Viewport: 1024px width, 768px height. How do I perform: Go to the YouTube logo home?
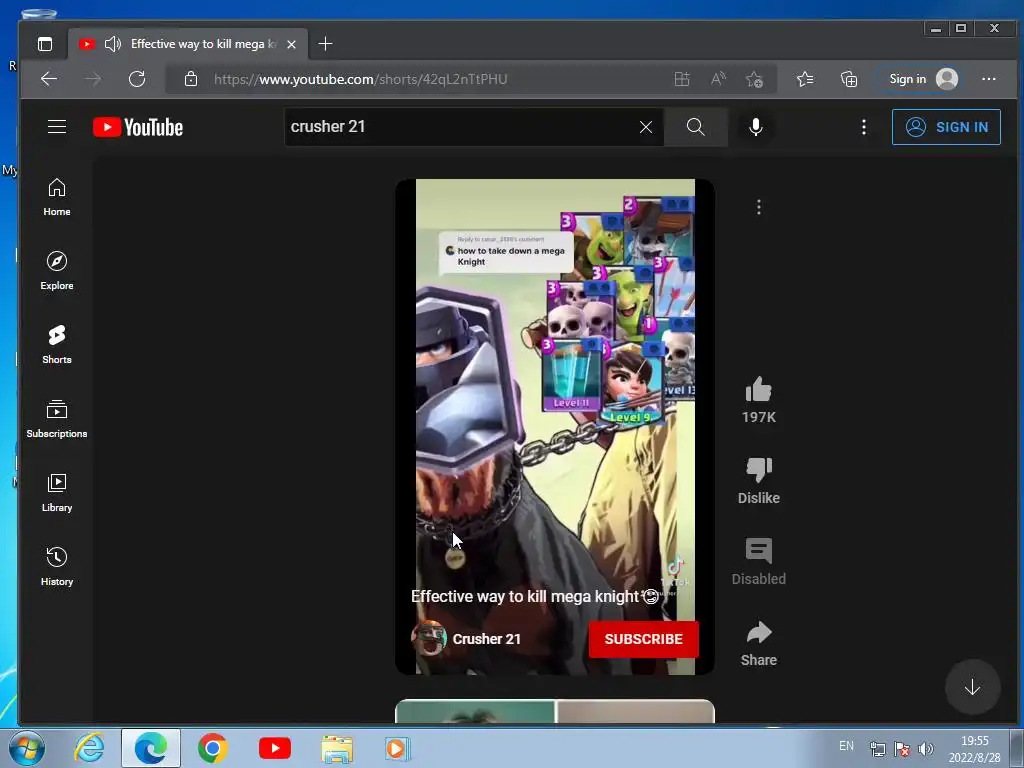point(138,127)
